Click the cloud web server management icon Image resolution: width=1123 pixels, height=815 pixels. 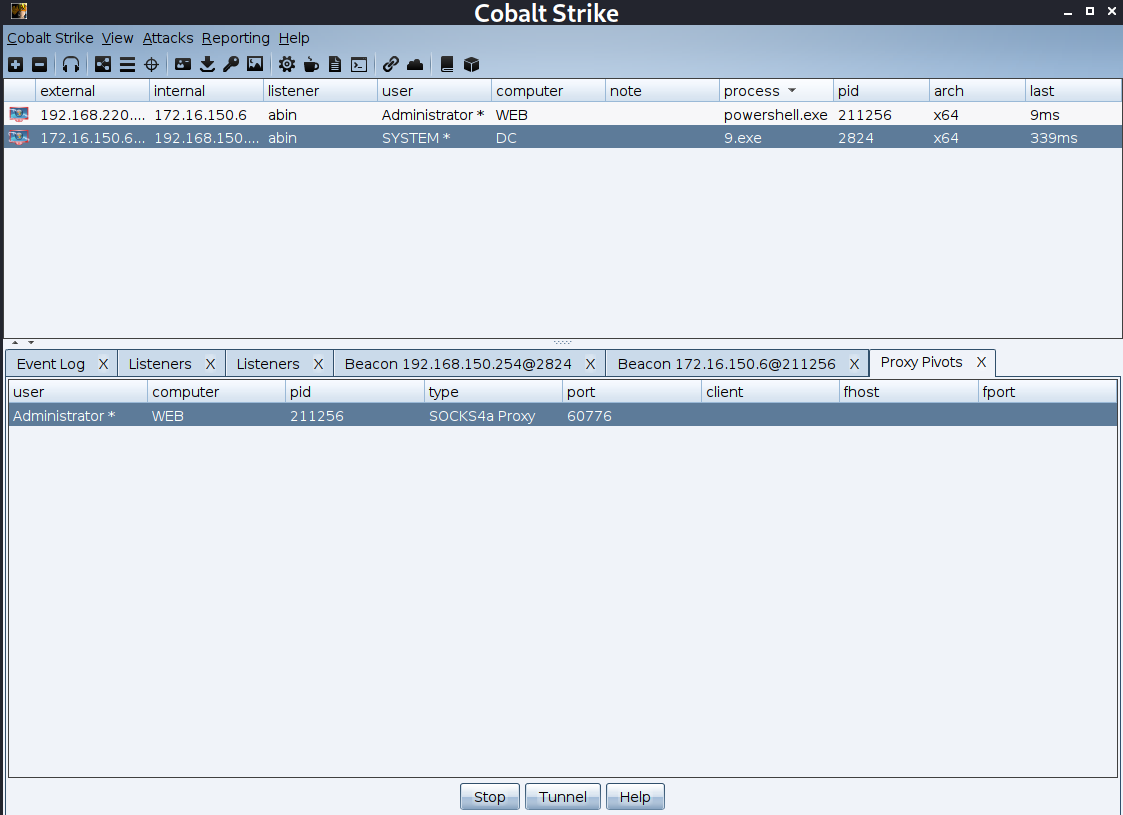pos(415,64)
